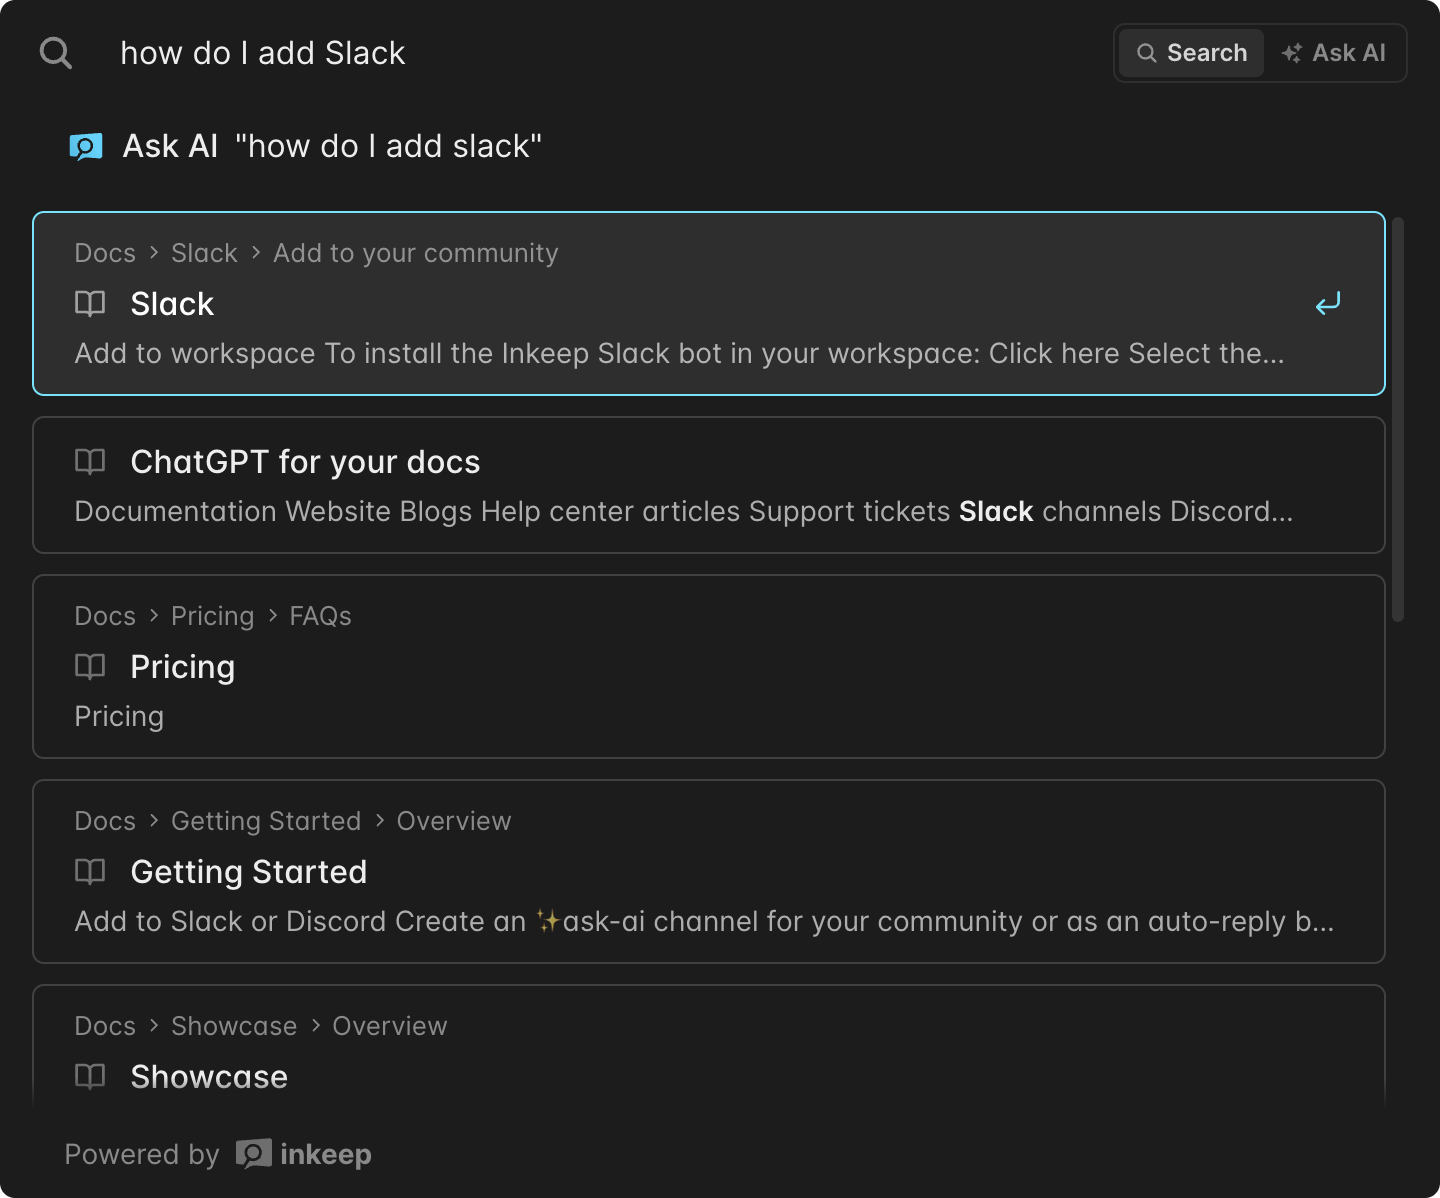Click the book icon beside Getting Started
Screen dimensions: 1440x1198
(90, 872)
